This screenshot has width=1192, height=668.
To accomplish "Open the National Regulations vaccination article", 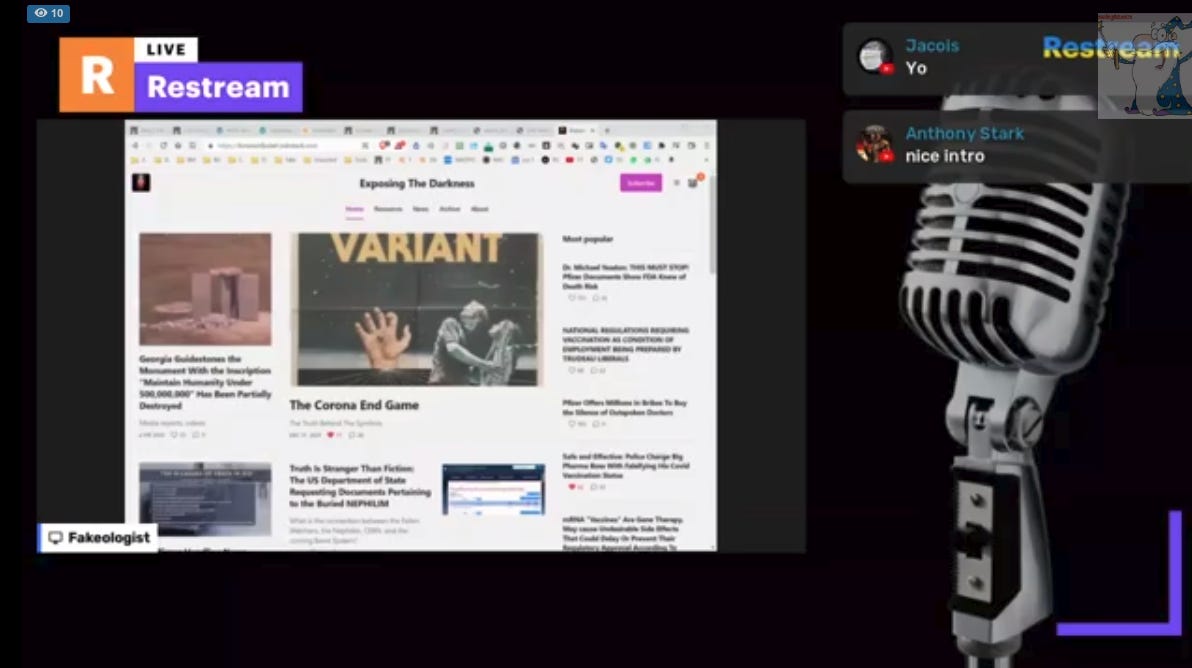I will [x=626, y=344].
